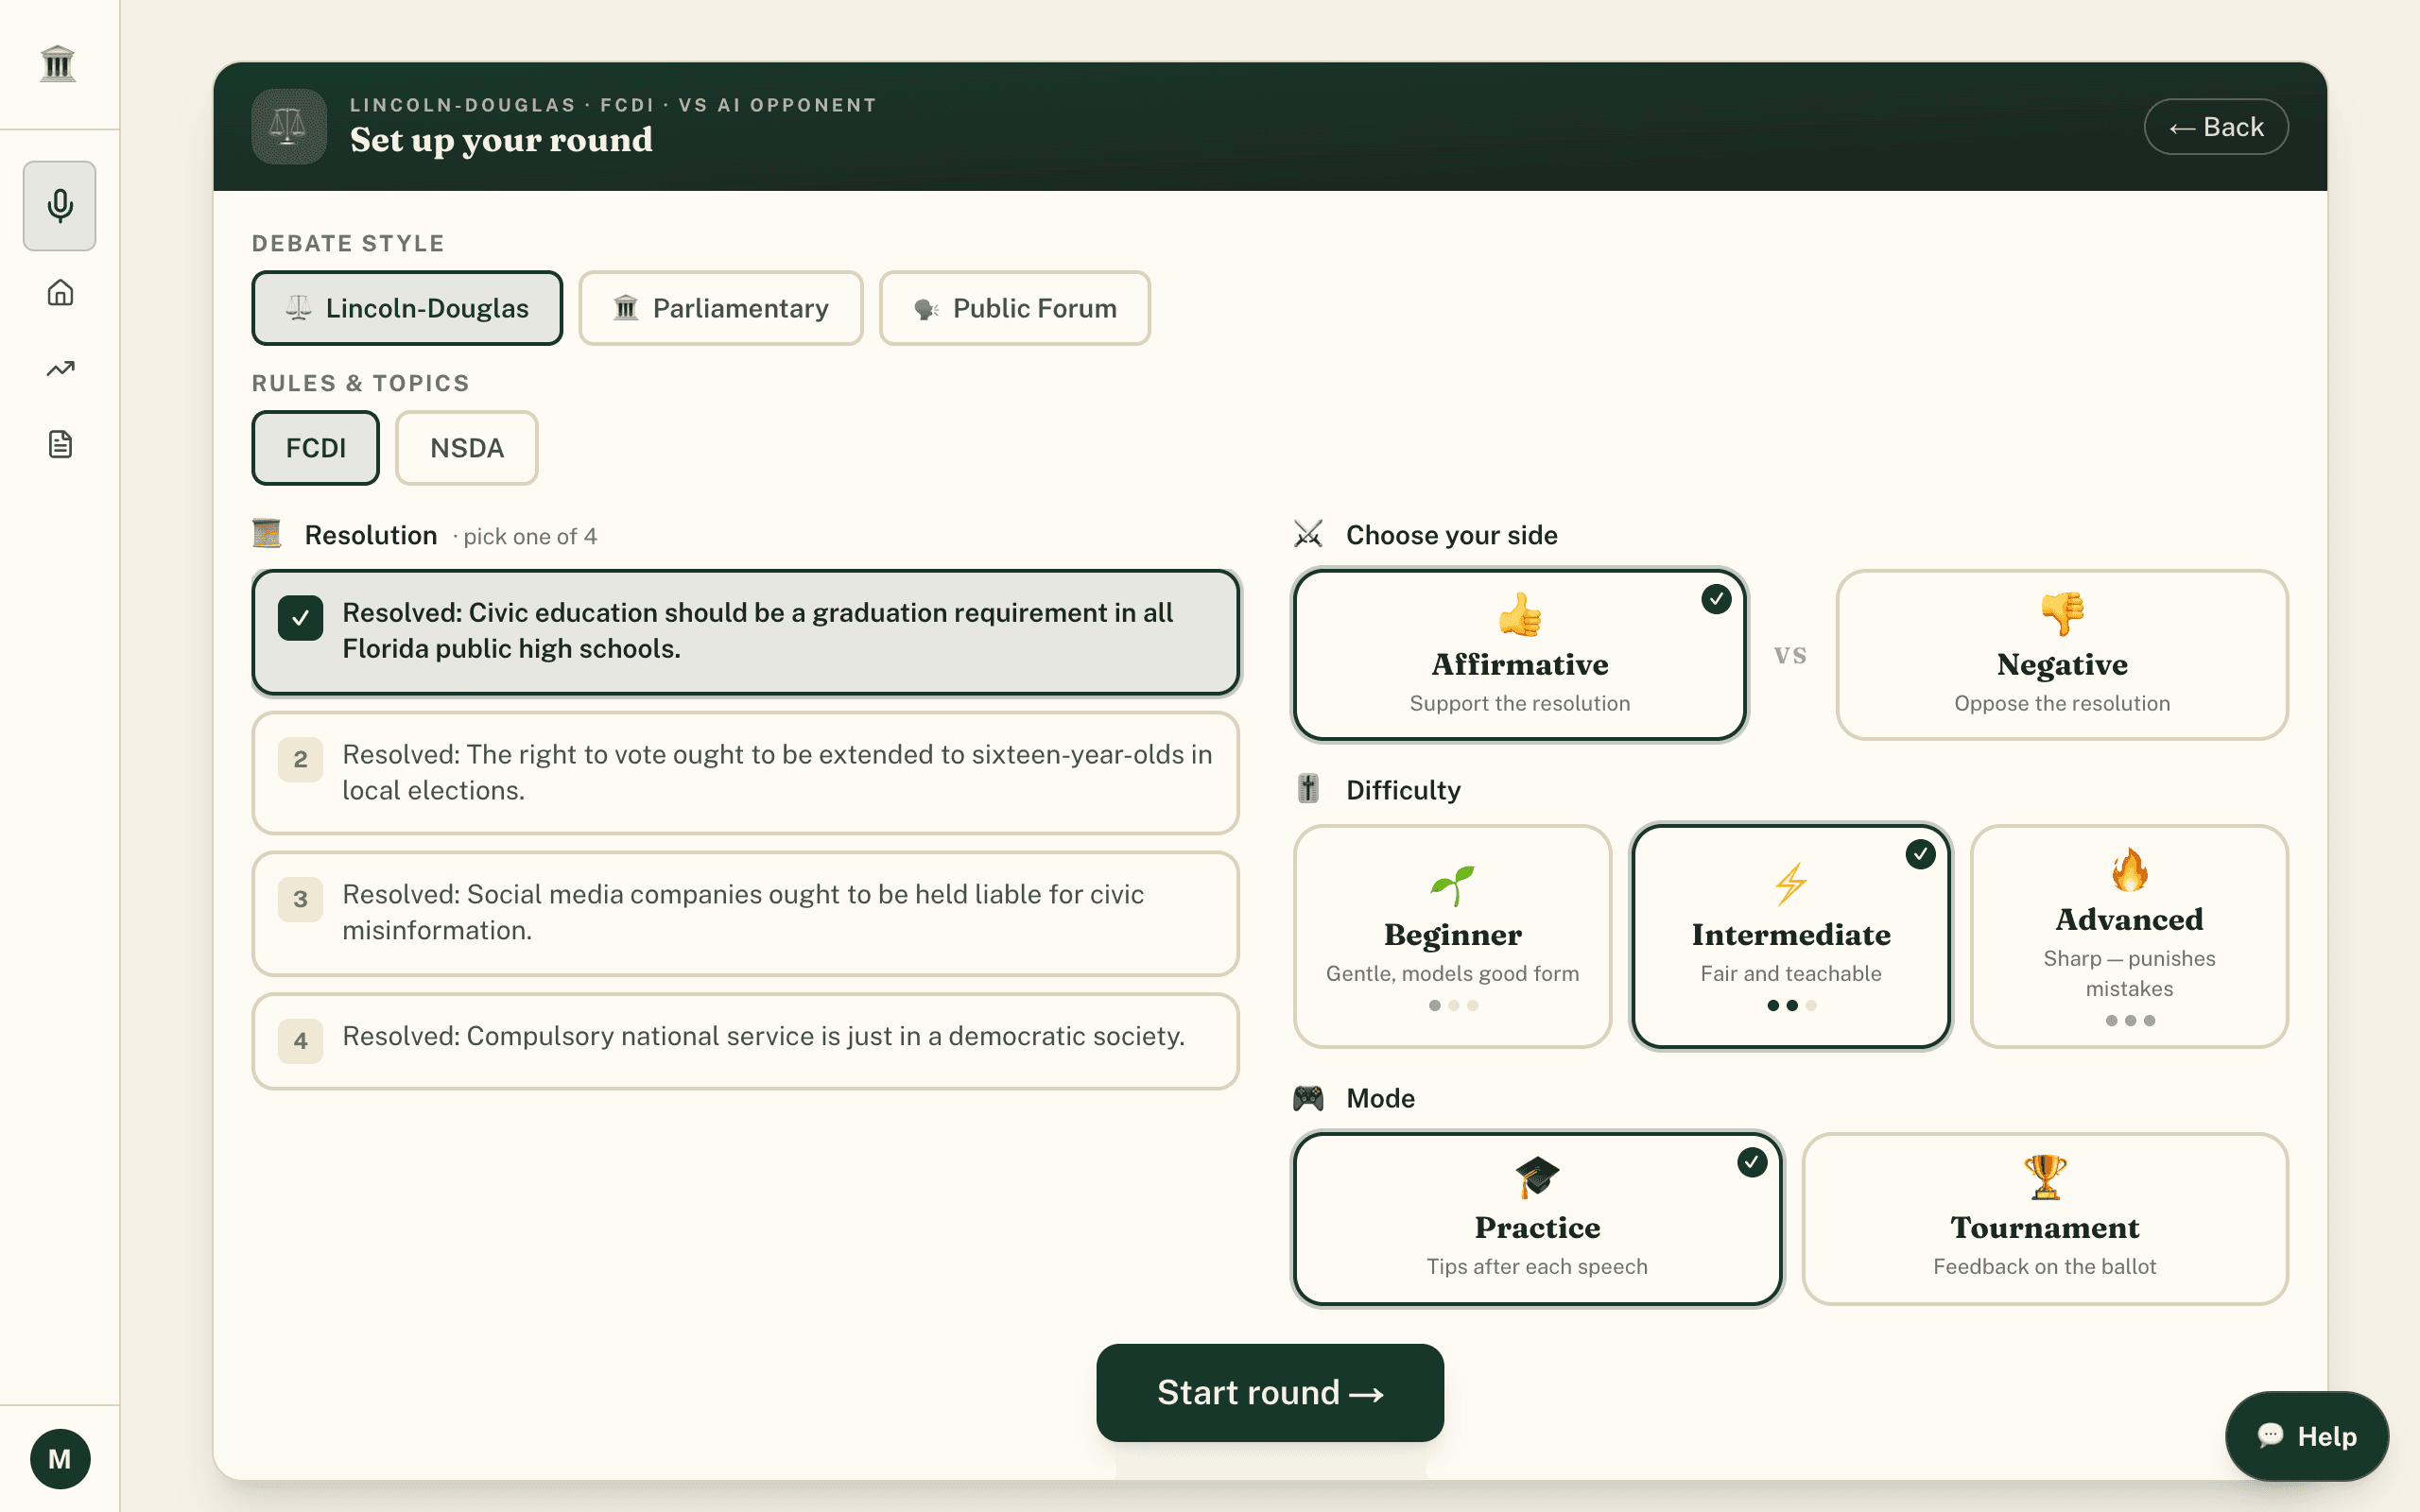
Task: Go back using the Back button
Action: [2216, 127]
